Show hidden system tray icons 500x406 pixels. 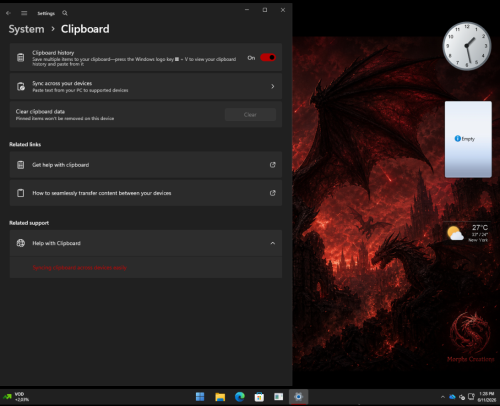[x=443, y=397]
